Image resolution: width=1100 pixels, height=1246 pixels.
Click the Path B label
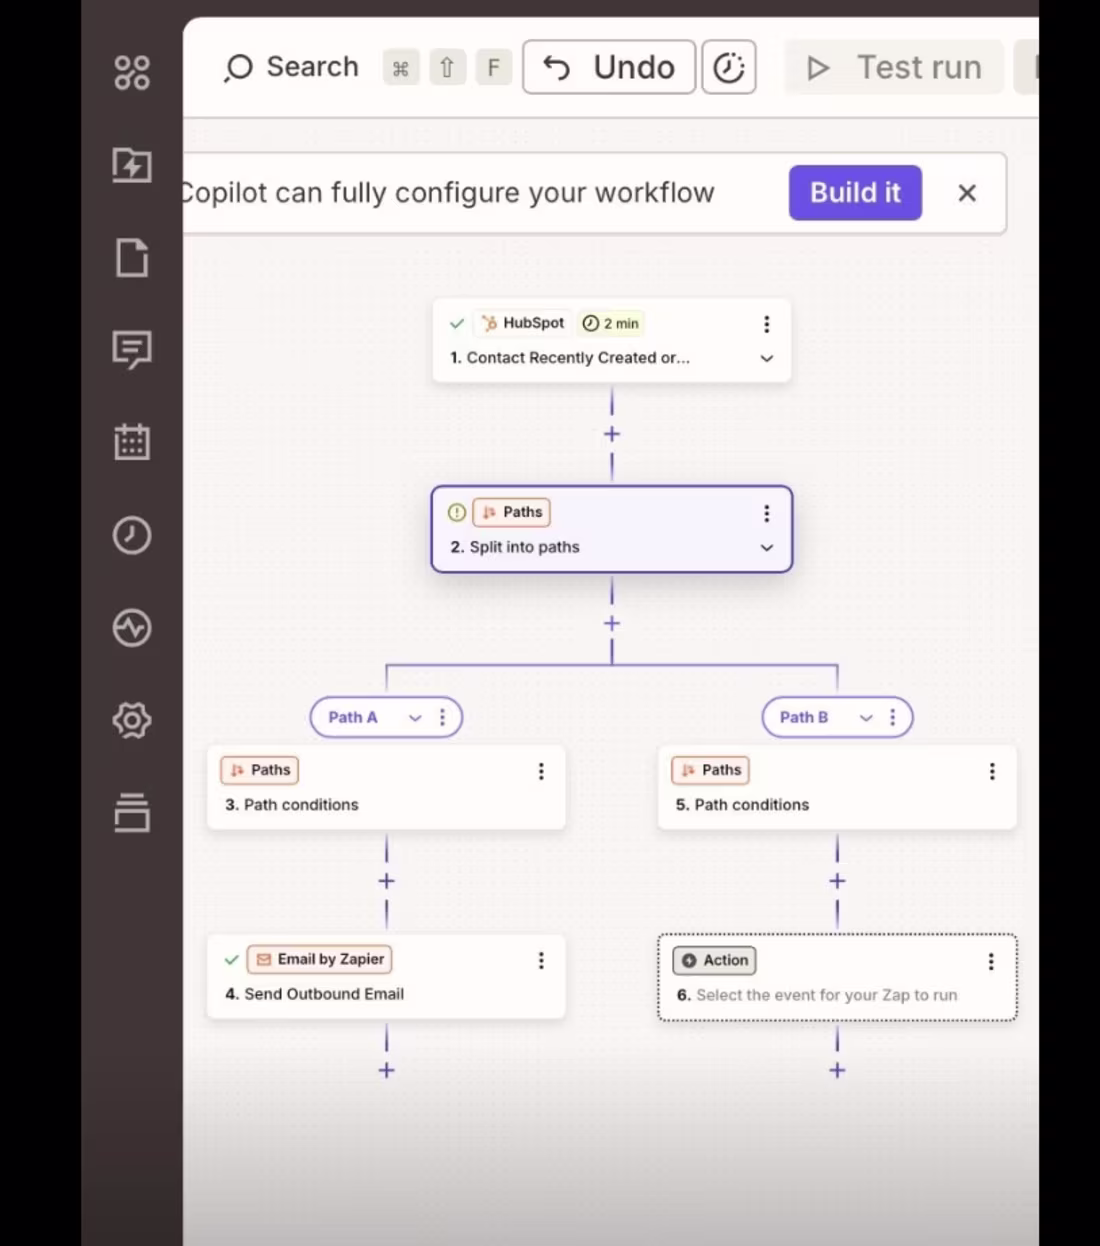pyautogui.click(x=804, y=717)
